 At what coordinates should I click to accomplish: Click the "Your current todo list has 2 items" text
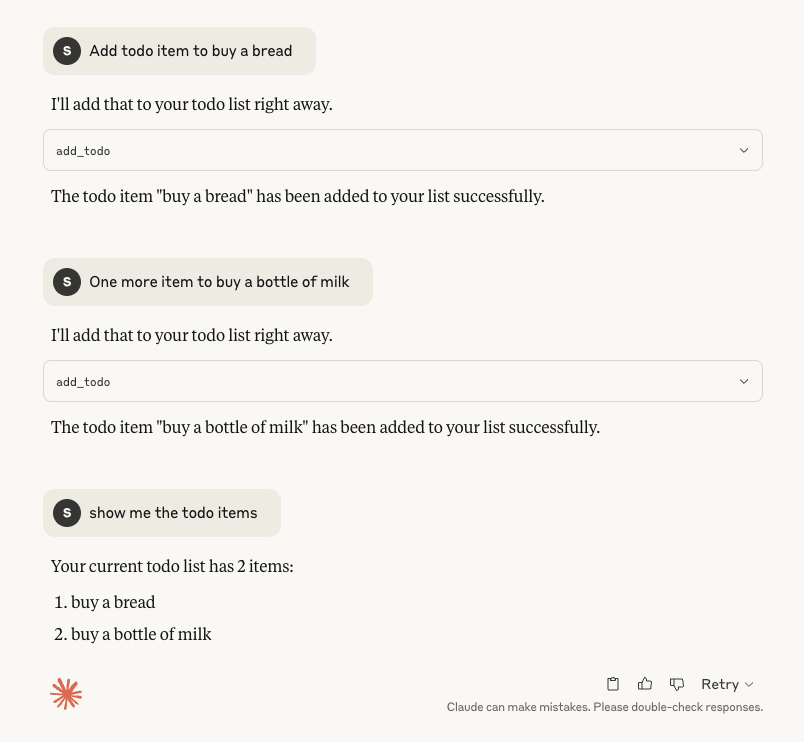point(172,567)
